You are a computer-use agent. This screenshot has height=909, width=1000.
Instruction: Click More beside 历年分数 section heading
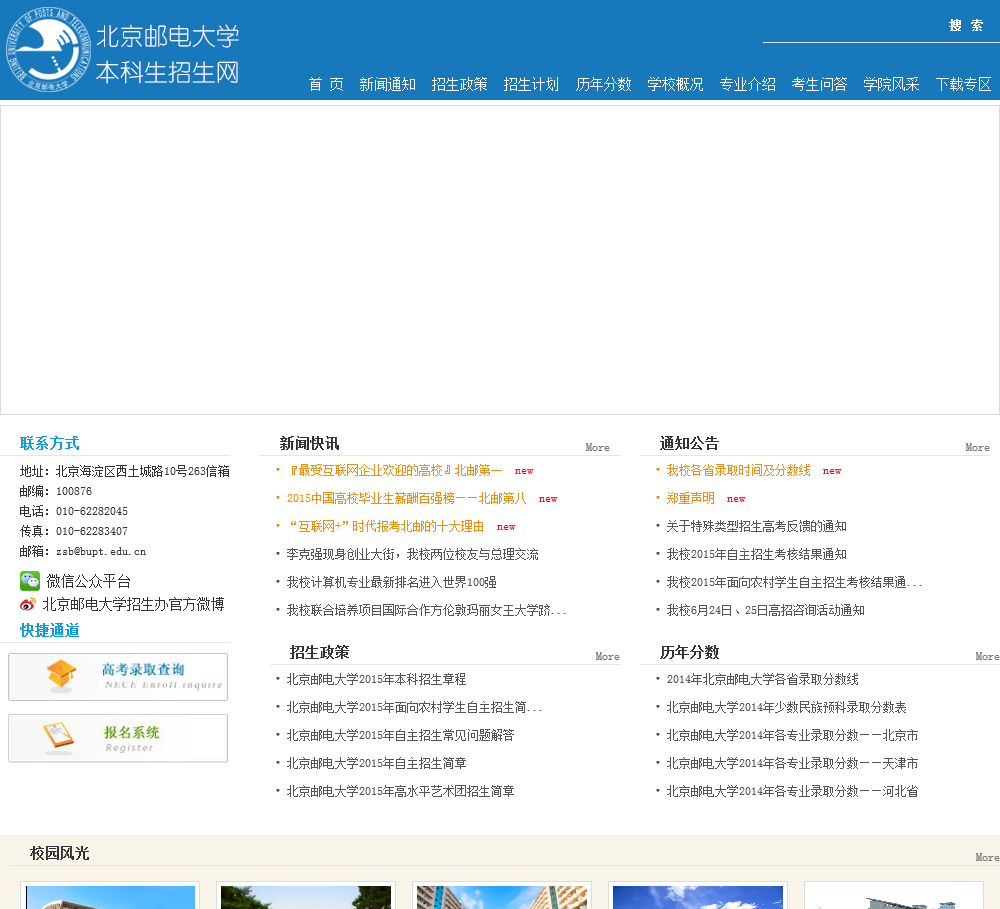(987, 656)
